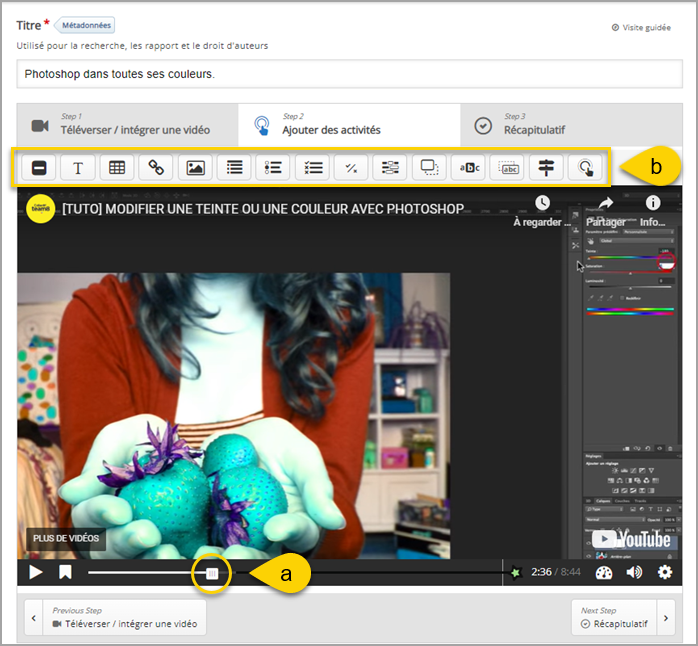Screen dimensions: 698x646
Task: Add a Multiple Choice checklist interaction
Action: 312,168
